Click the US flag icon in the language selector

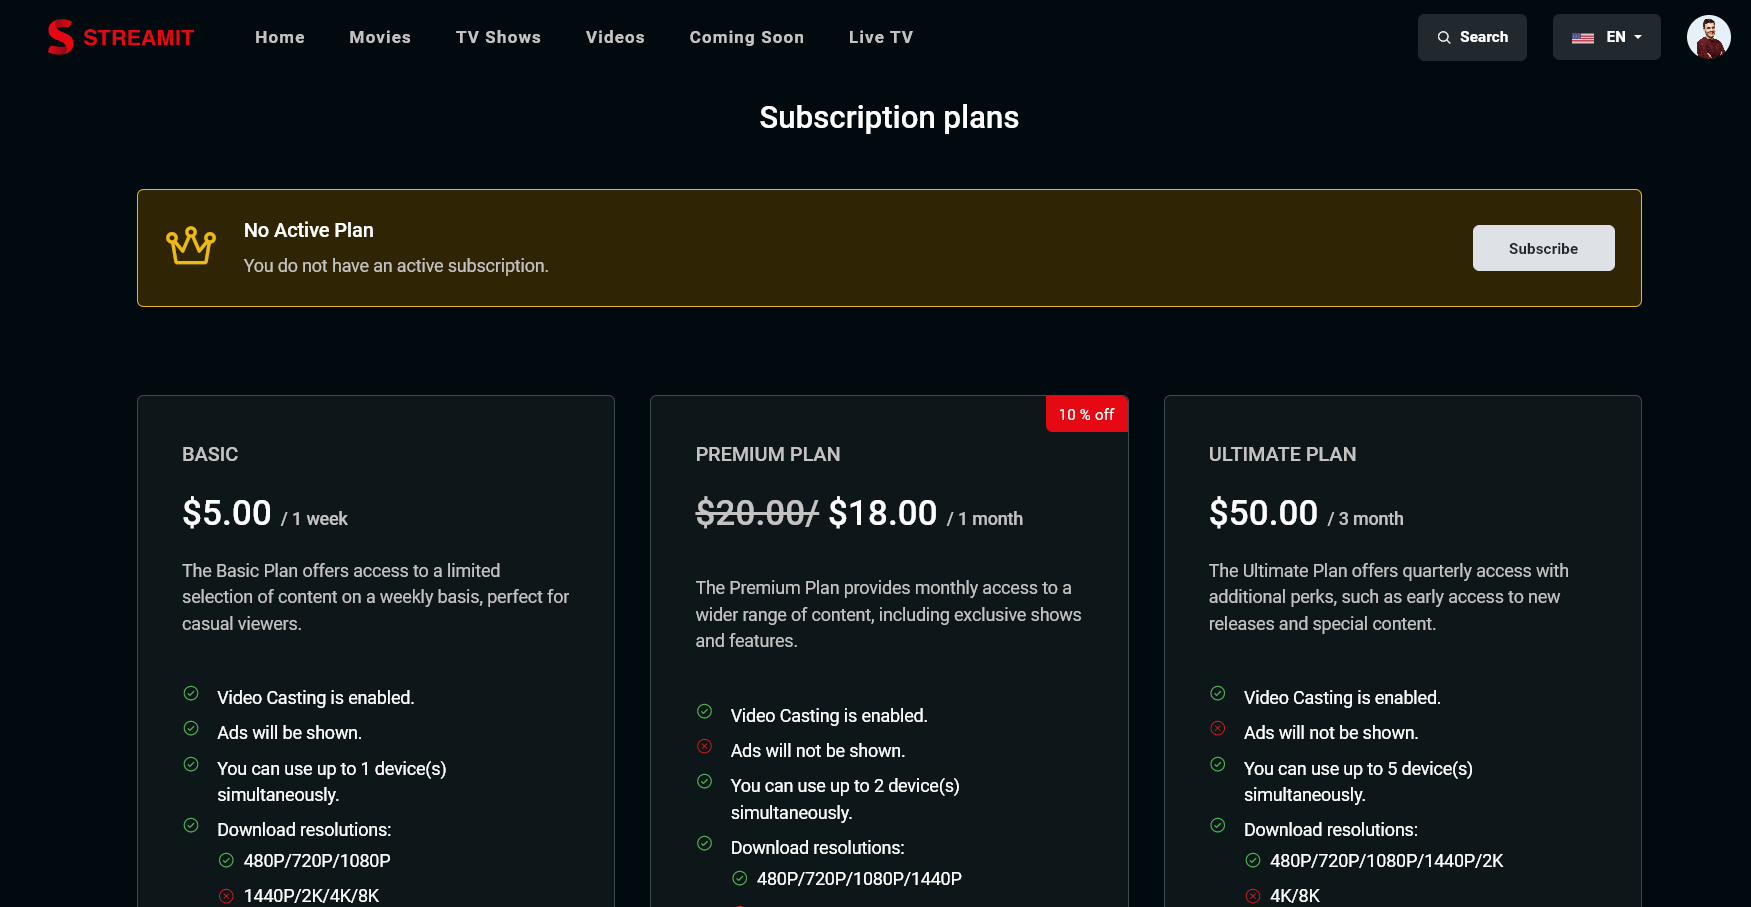click(1583, 37)
